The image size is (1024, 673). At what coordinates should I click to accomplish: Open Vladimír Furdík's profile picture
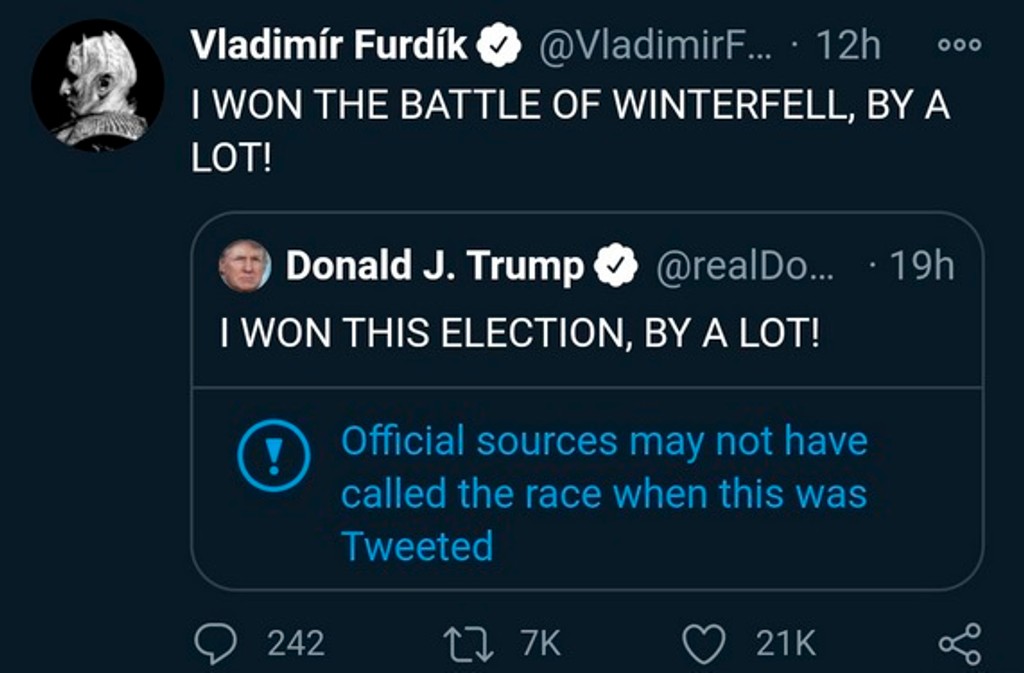click(x=97, y=86)
